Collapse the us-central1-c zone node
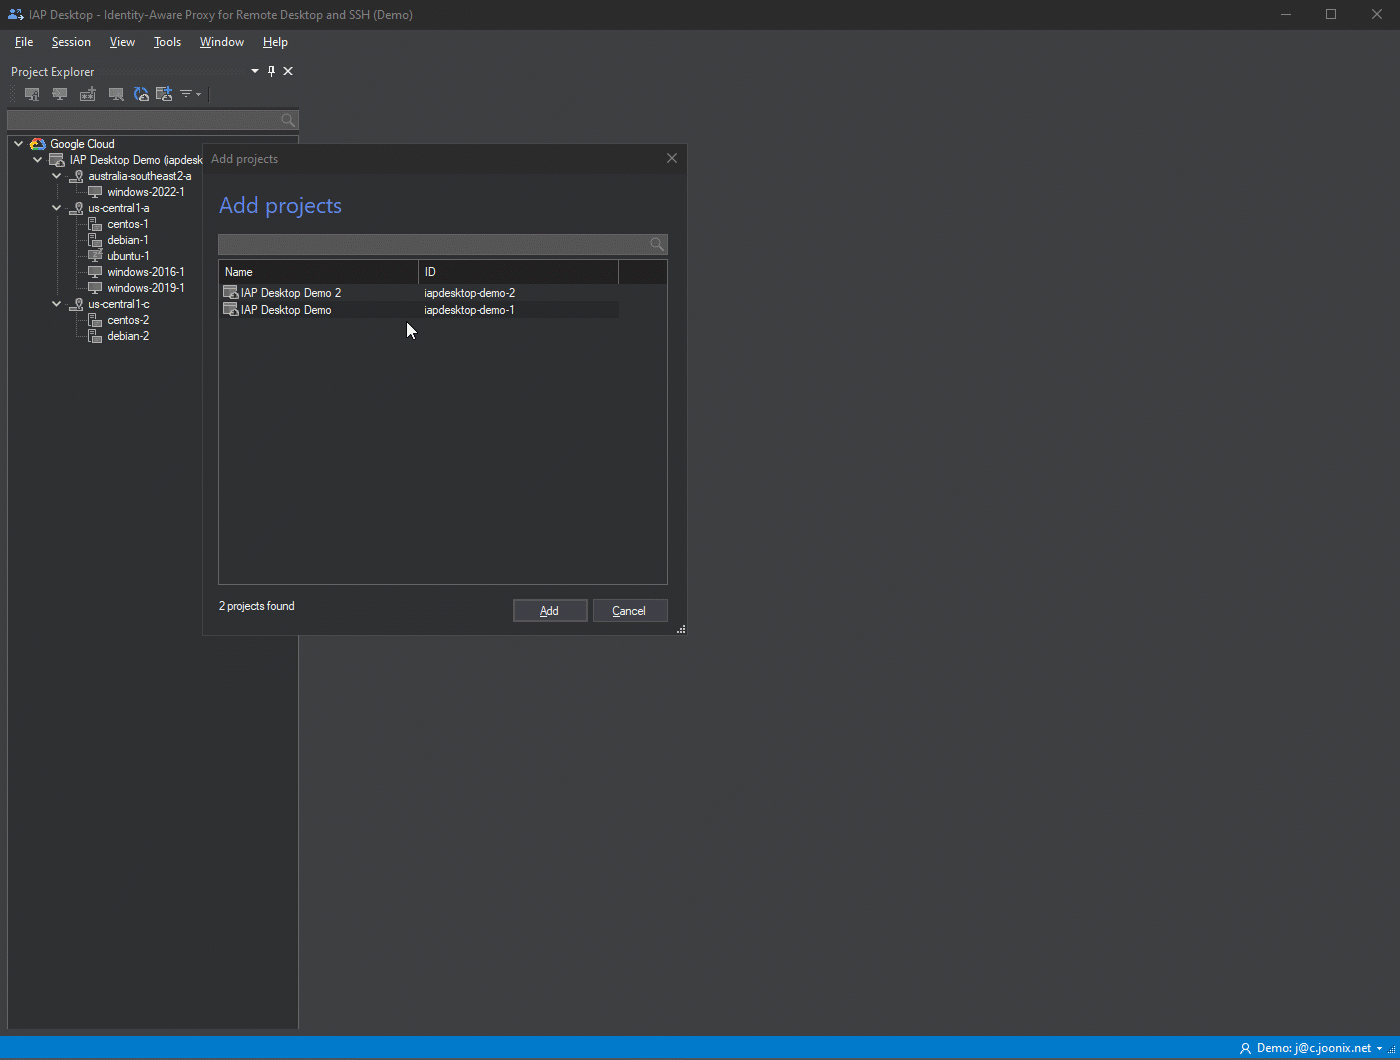The width and height of the screenshot is (1400, 1060). (57, 304)
